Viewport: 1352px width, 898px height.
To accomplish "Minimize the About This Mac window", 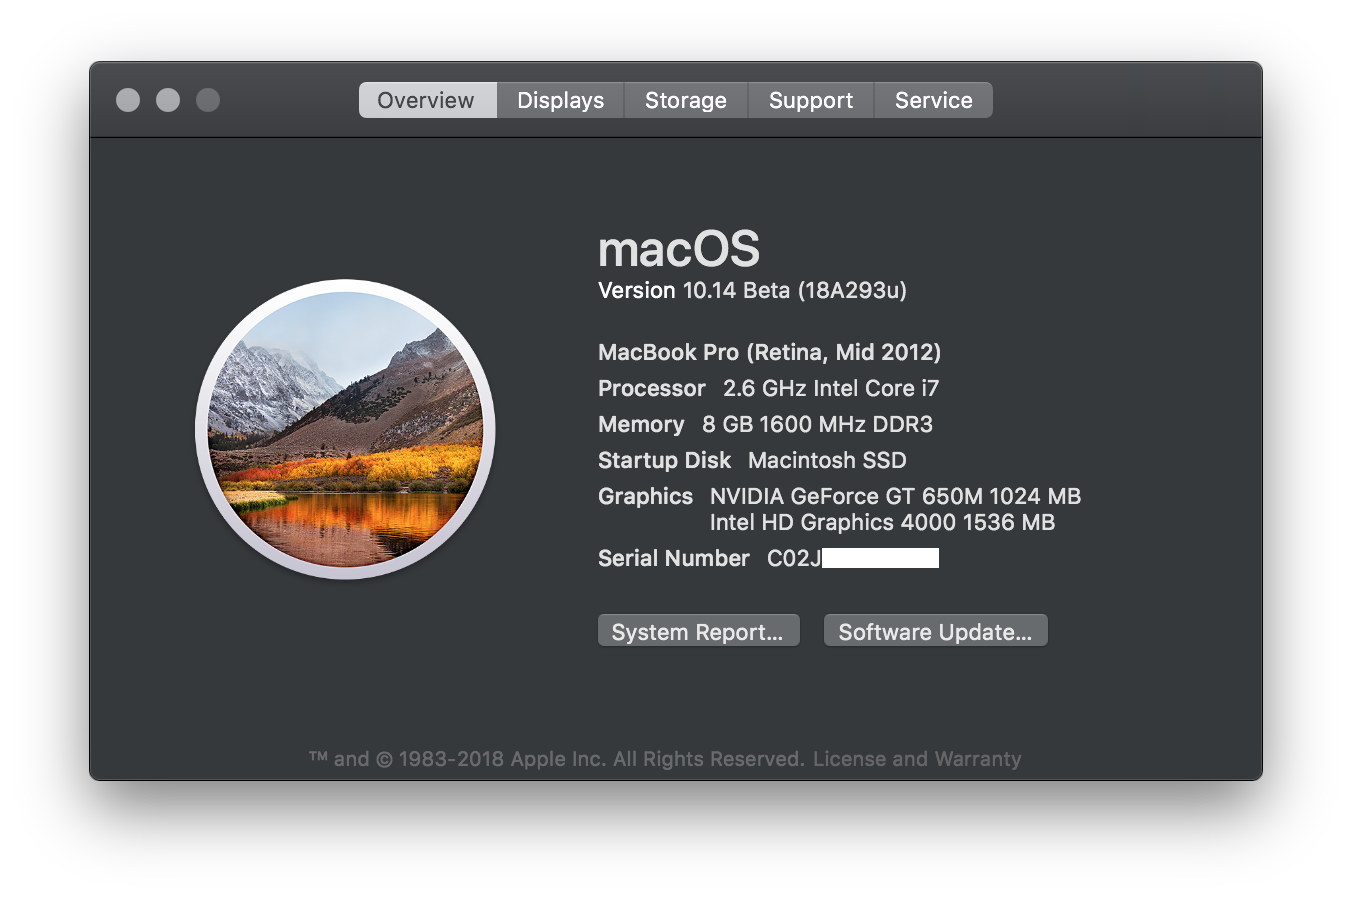I will coord(168,100).
